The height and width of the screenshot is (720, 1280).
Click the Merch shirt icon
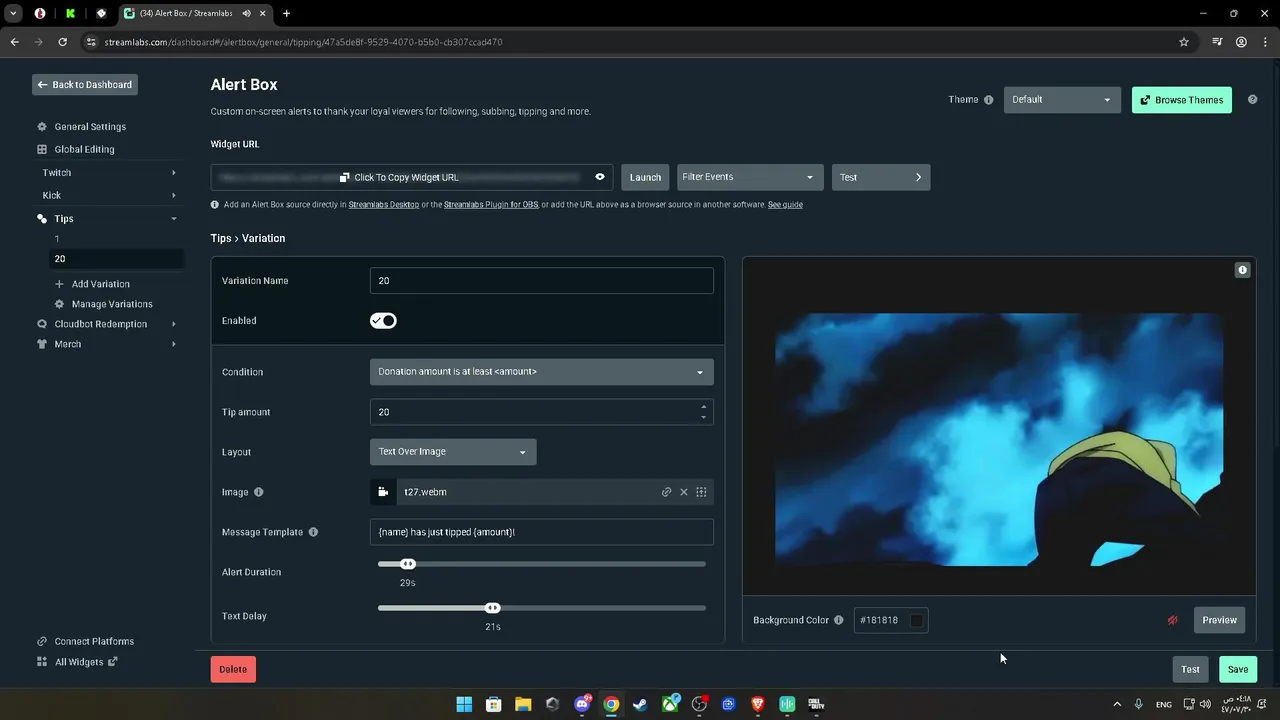point(42,344)
